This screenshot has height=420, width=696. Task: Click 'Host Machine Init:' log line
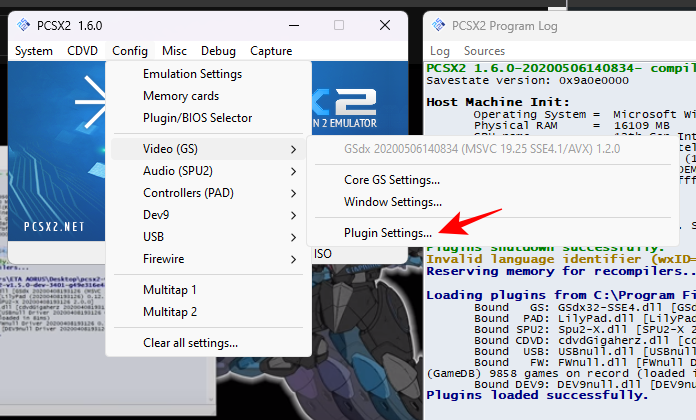pyautogui.click(x=498, y=102)
